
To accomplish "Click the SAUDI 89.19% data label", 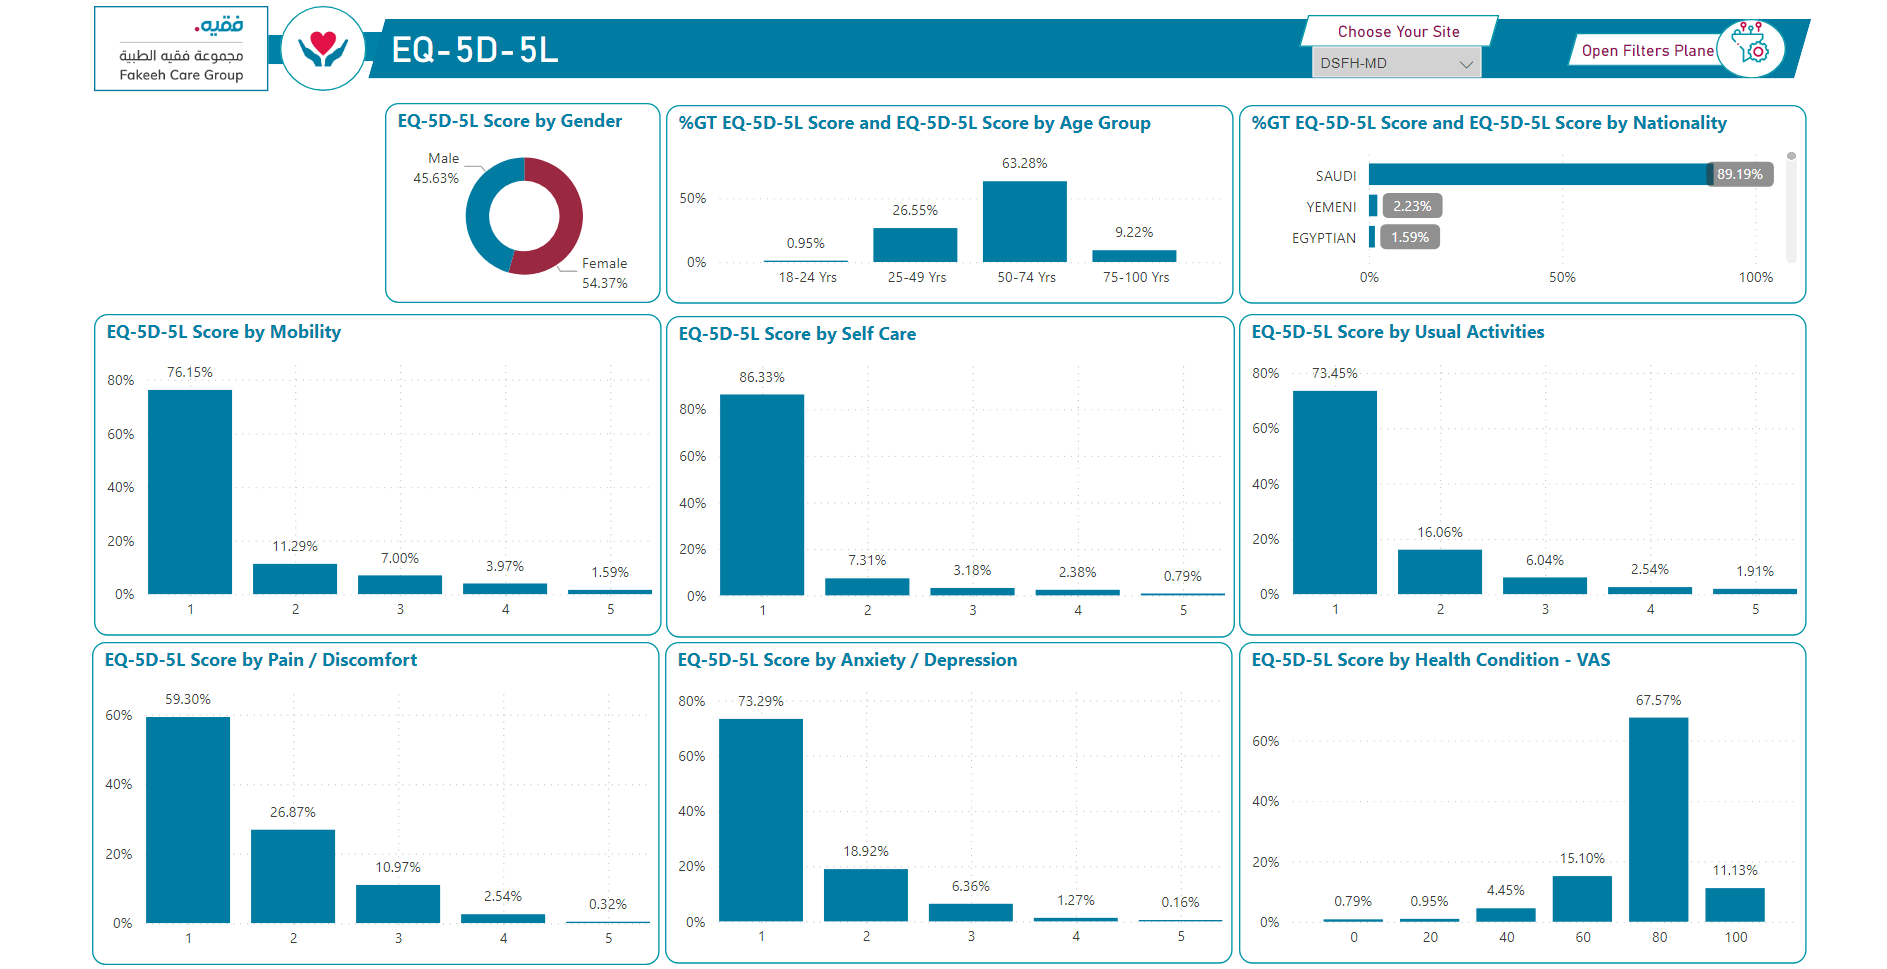I will [x=1740, y=174].
